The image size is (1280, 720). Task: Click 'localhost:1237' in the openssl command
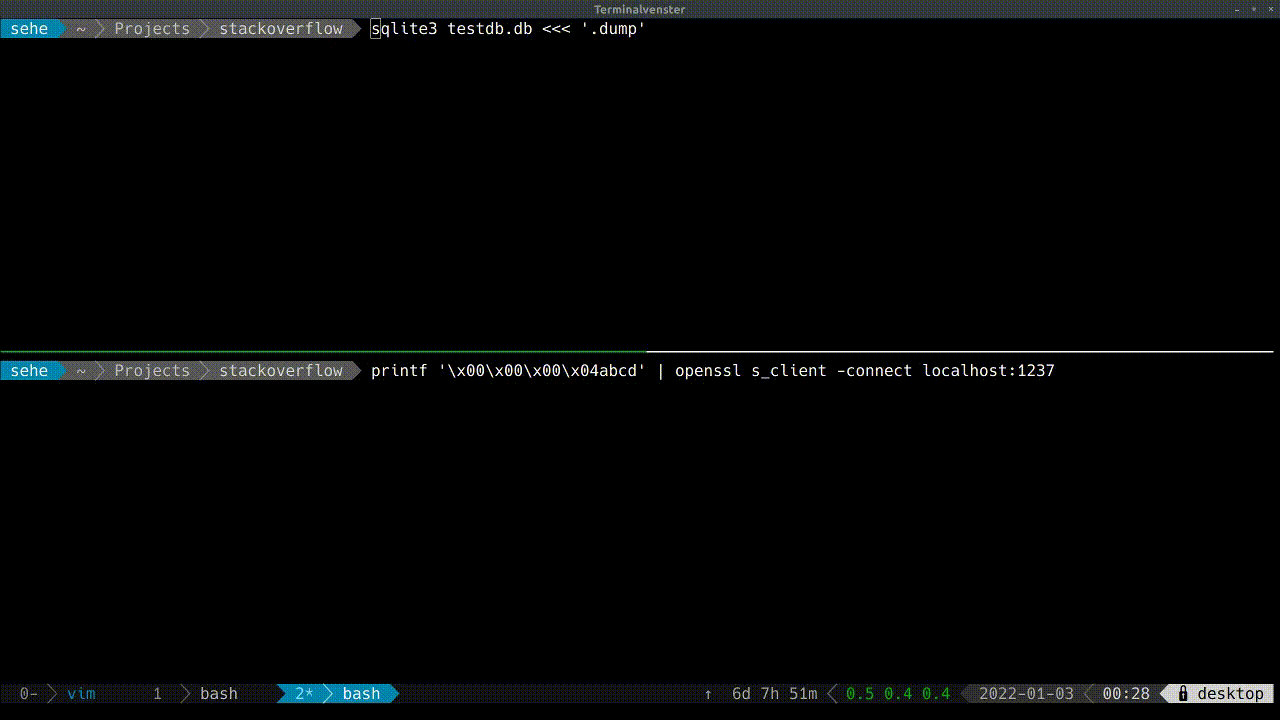pyautogui.click(x=989, y=371)
